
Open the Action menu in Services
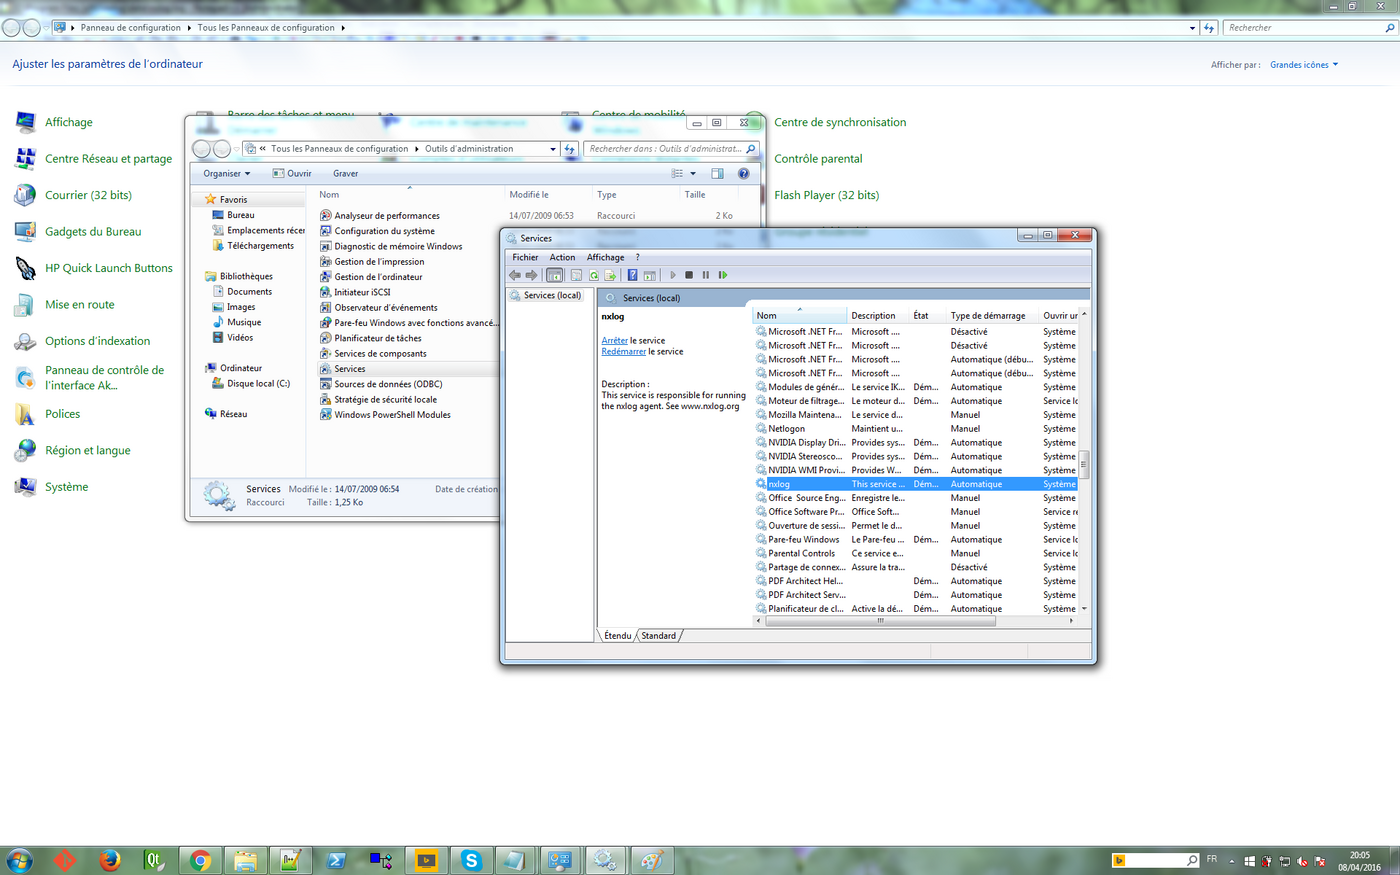tap(562, 257)
